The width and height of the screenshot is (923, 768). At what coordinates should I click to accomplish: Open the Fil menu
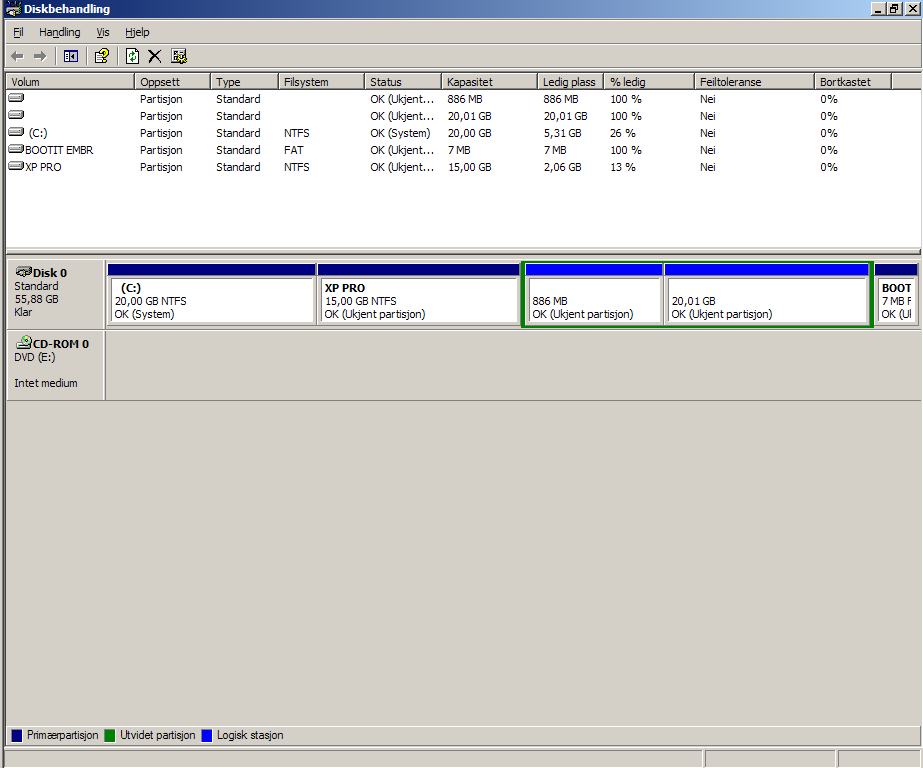point(18,32)
